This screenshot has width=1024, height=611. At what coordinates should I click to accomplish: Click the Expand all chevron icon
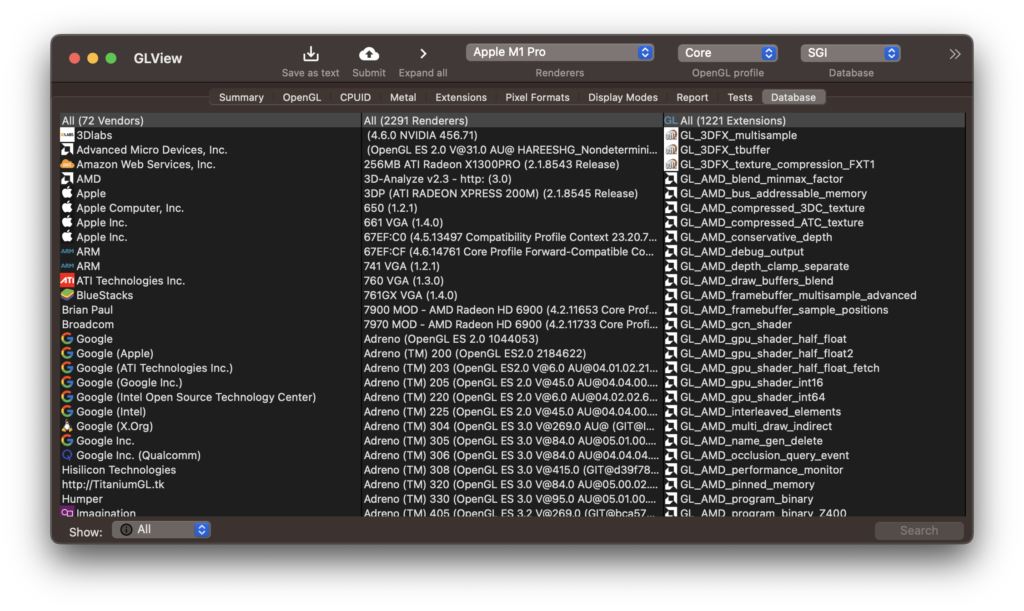(423, 54)
